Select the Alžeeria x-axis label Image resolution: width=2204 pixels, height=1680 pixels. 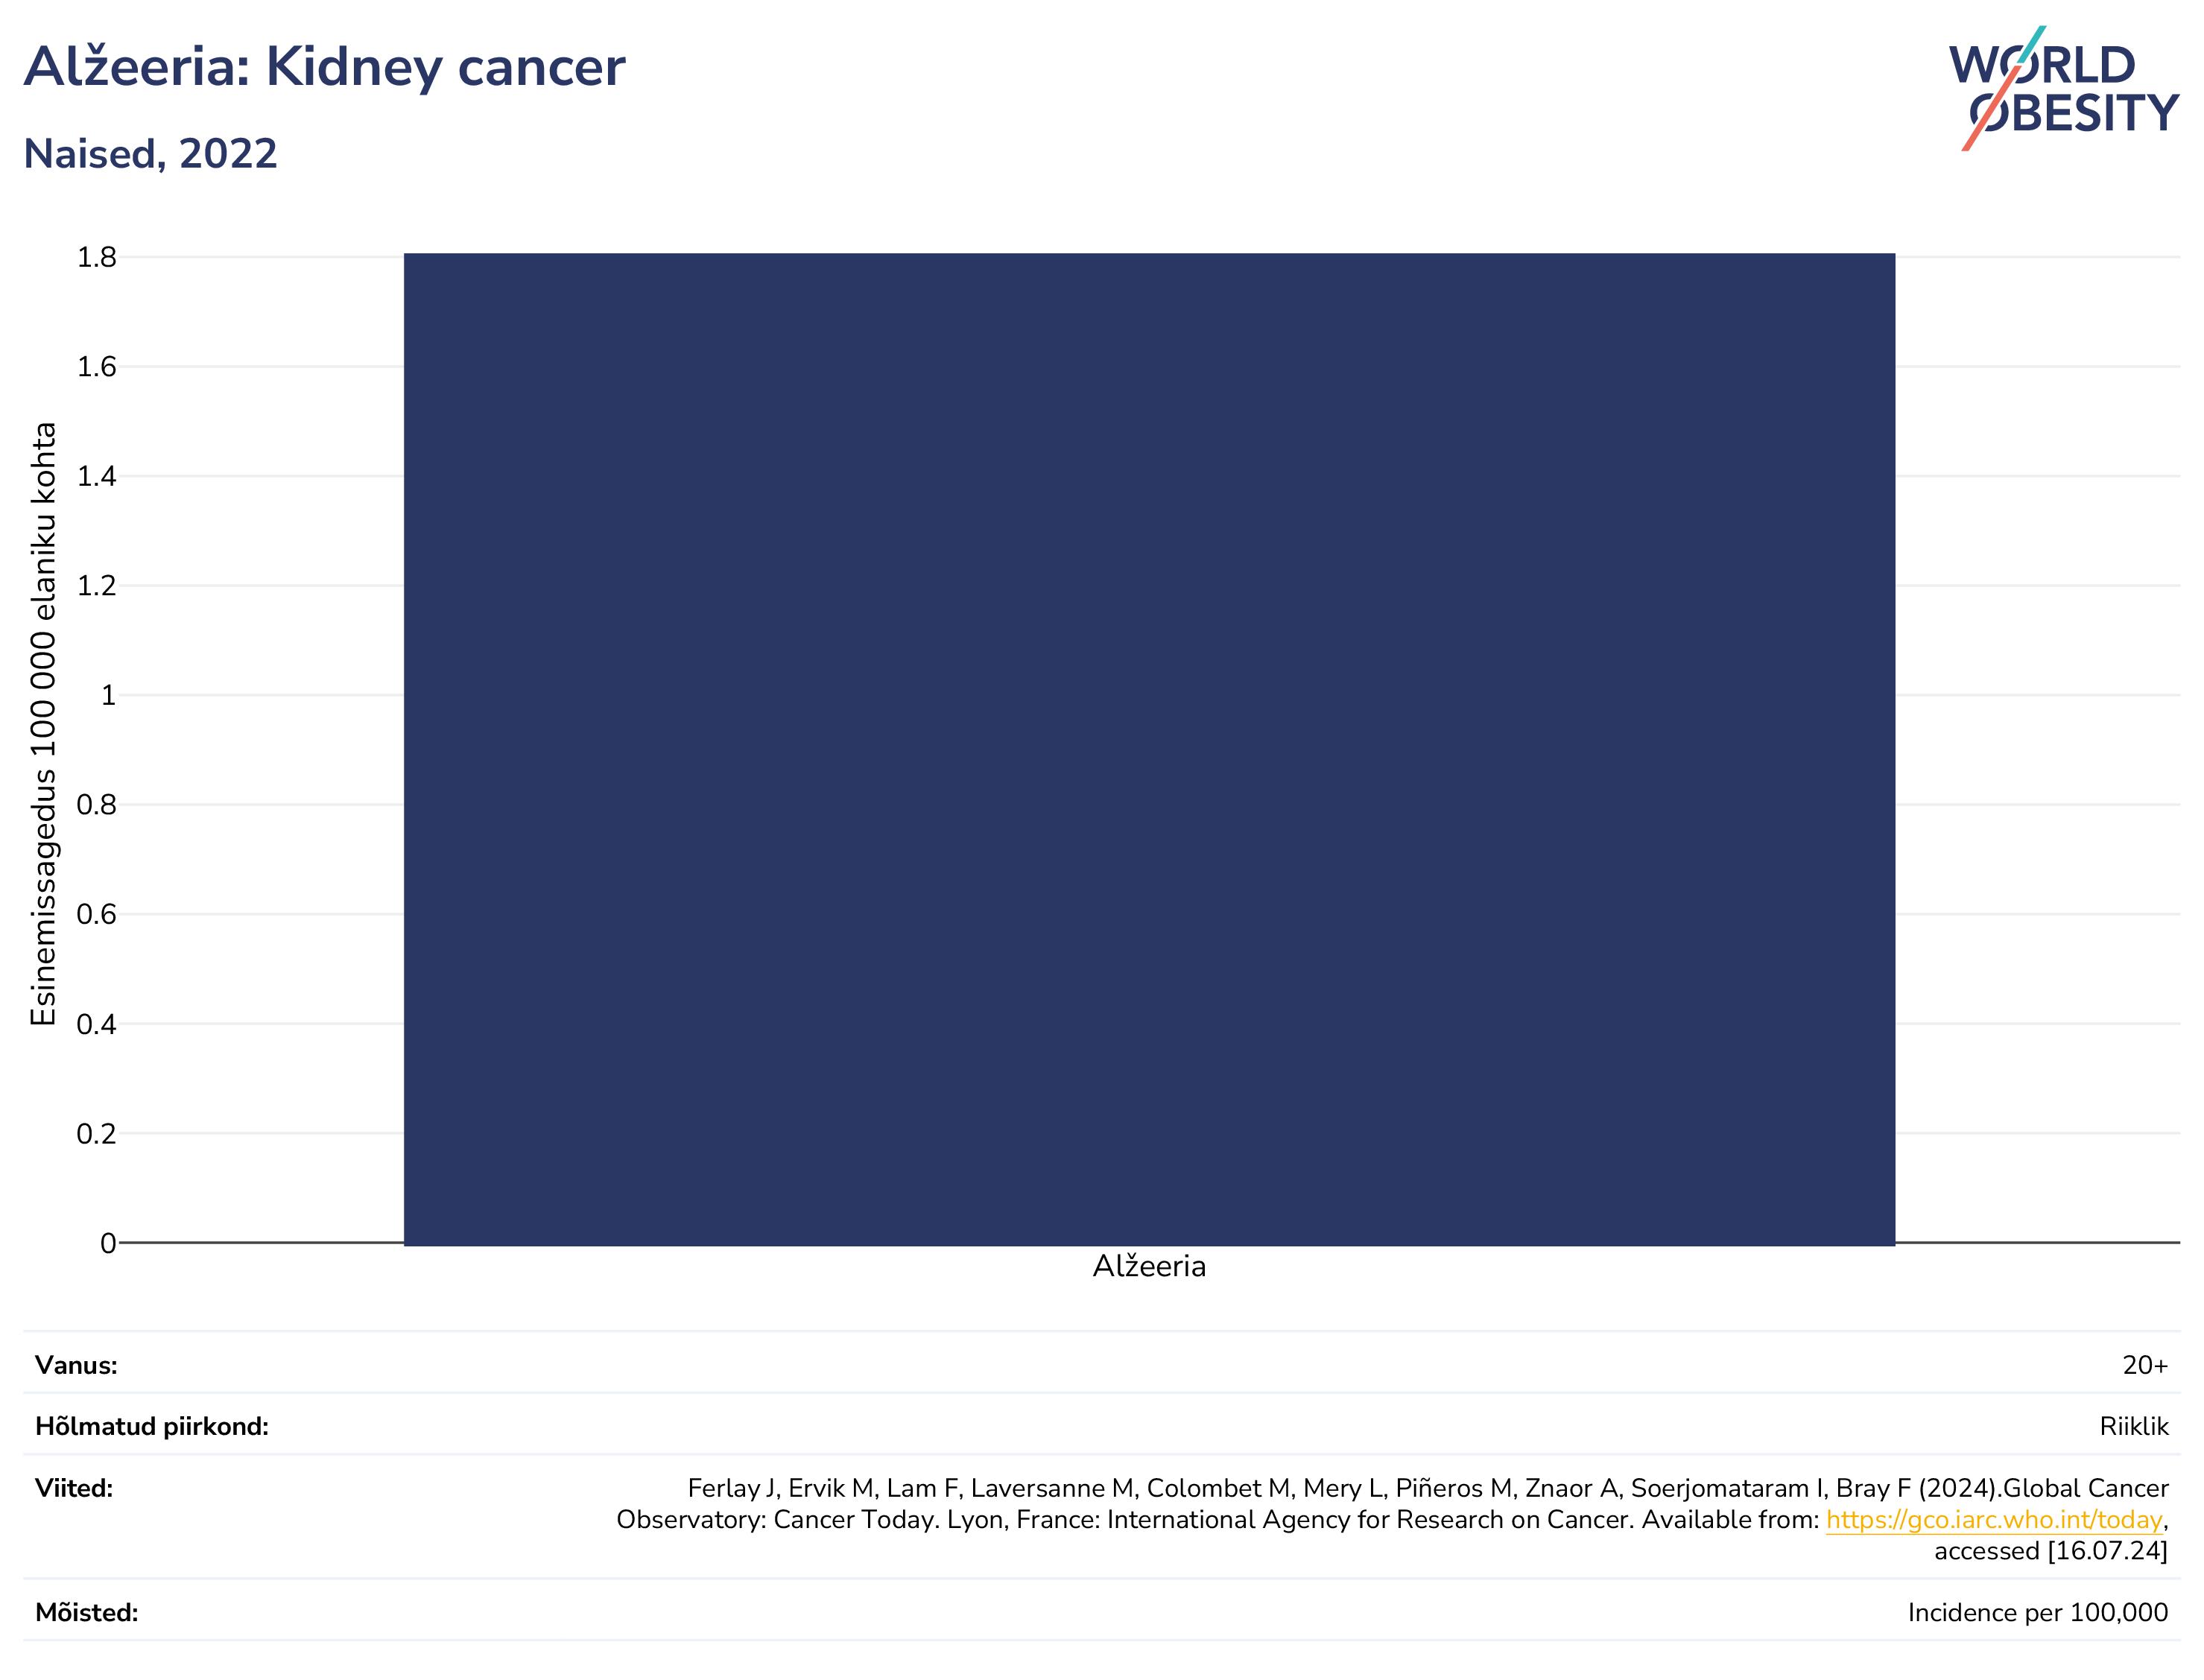pos(1149,1266)
